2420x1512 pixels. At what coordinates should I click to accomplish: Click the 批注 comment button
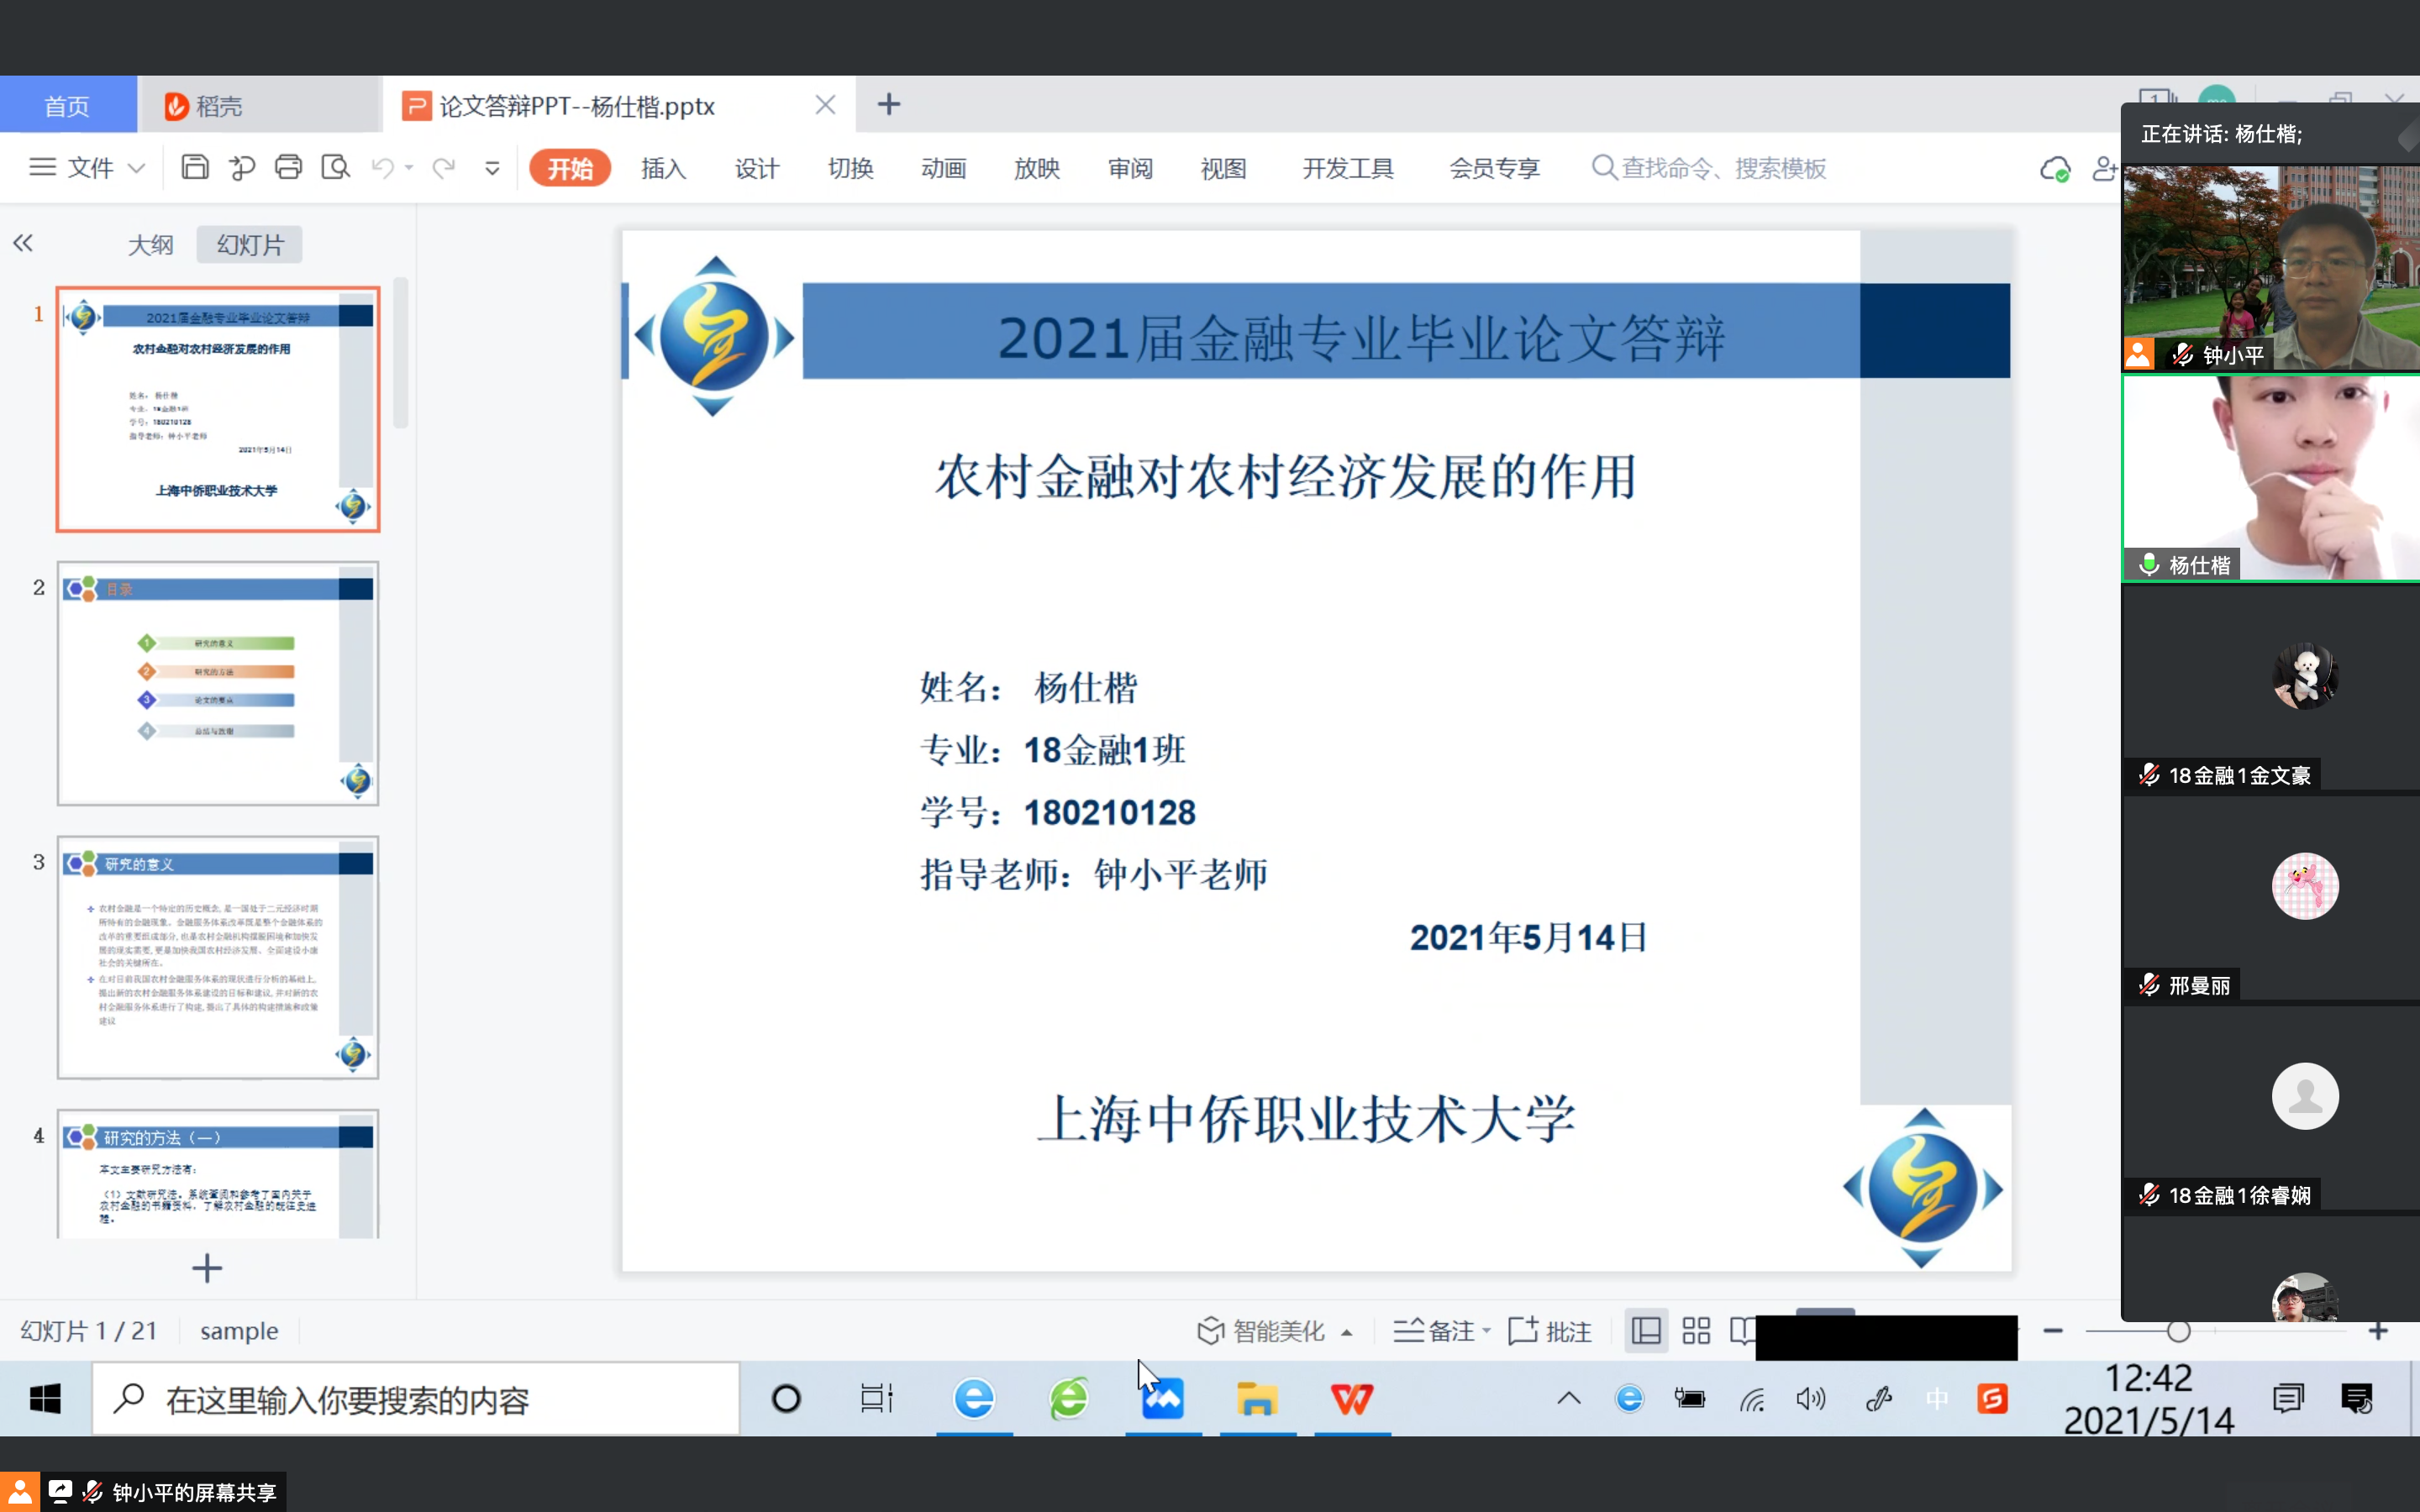1550,1331
